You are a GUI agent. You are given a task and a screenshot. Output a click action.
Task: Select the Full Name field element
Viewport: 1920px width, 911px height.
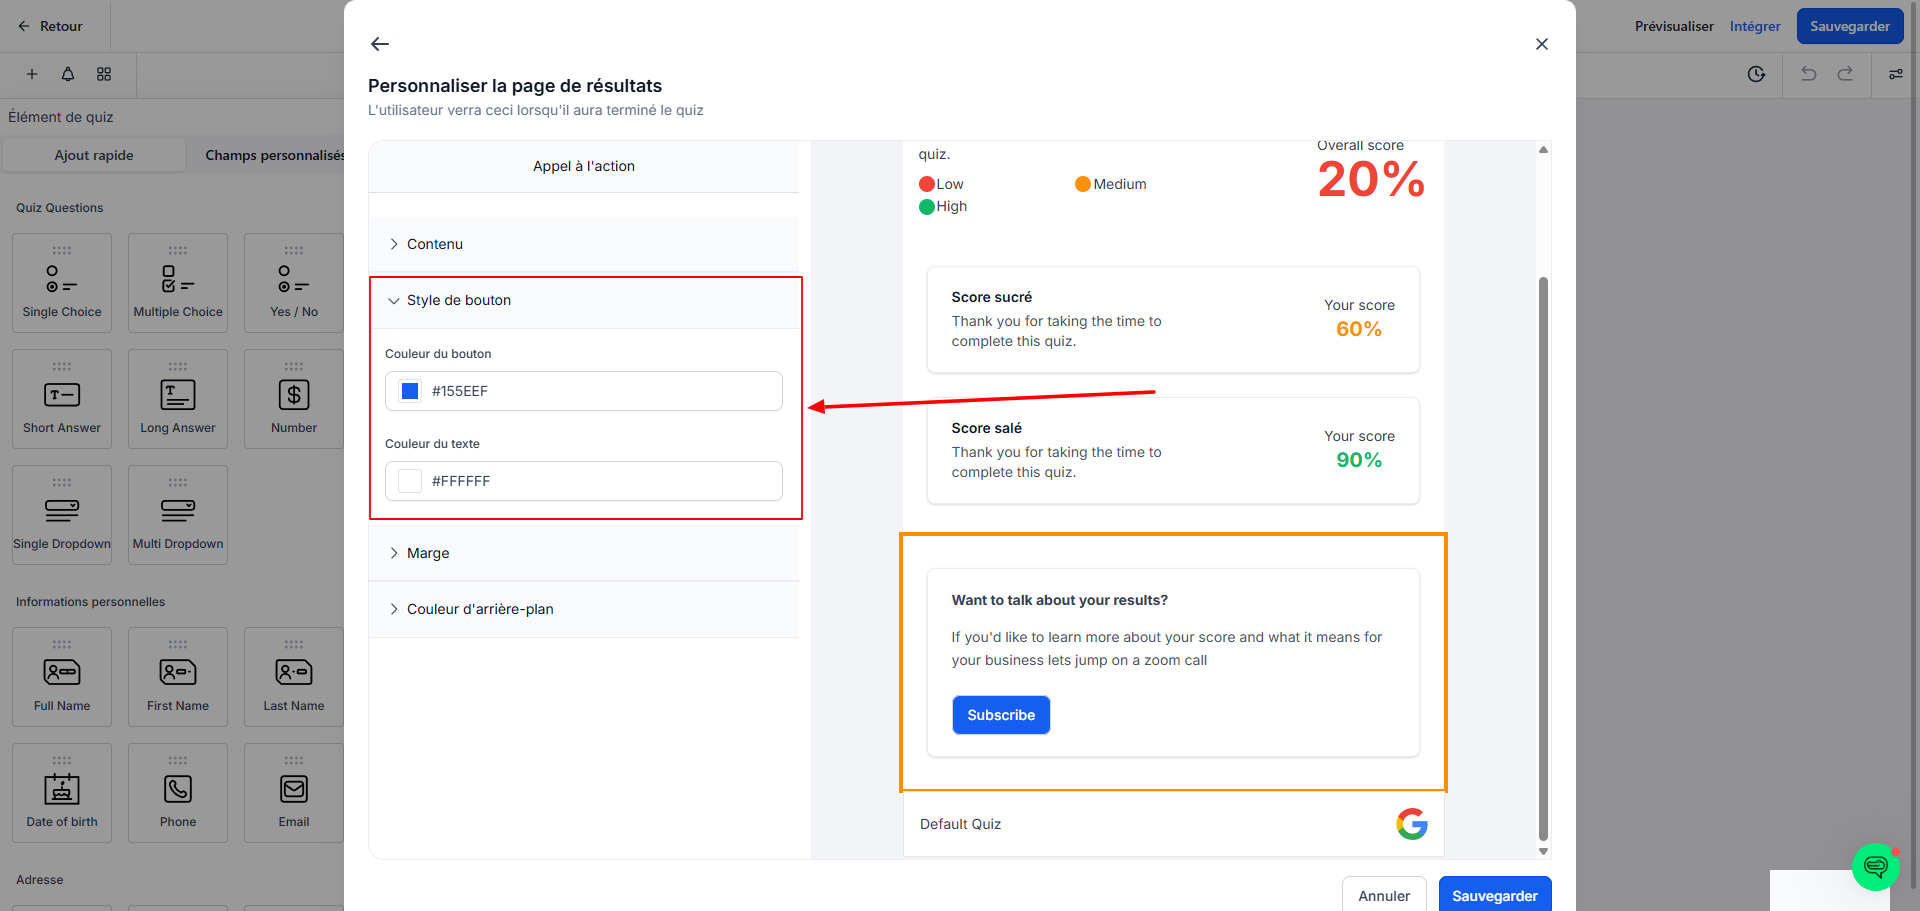point(62,677)
